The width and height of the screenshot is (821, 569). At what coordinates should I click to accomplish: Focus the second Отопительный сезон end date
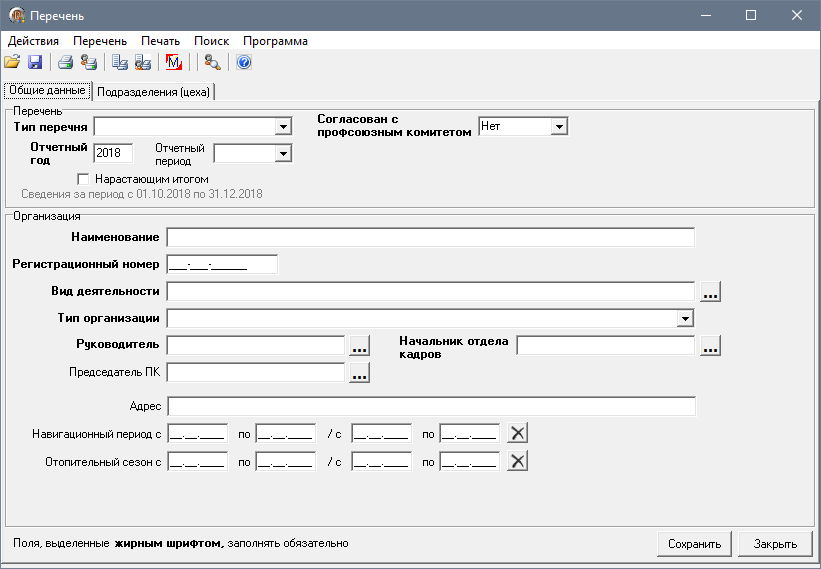(470, 461)
